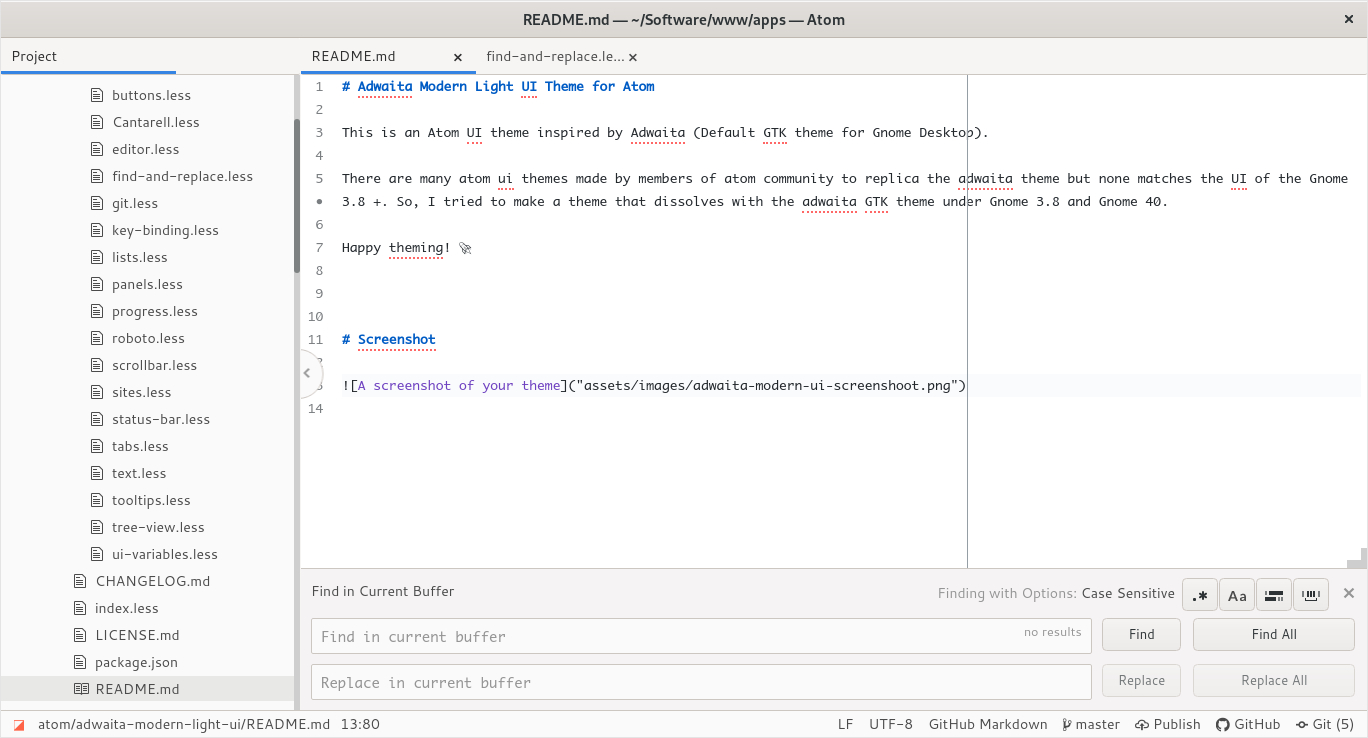Image resolution: width=1368 pixels, height=738 pixels.
Task: Click the red modified-file status bar icon
Action: 18,724
